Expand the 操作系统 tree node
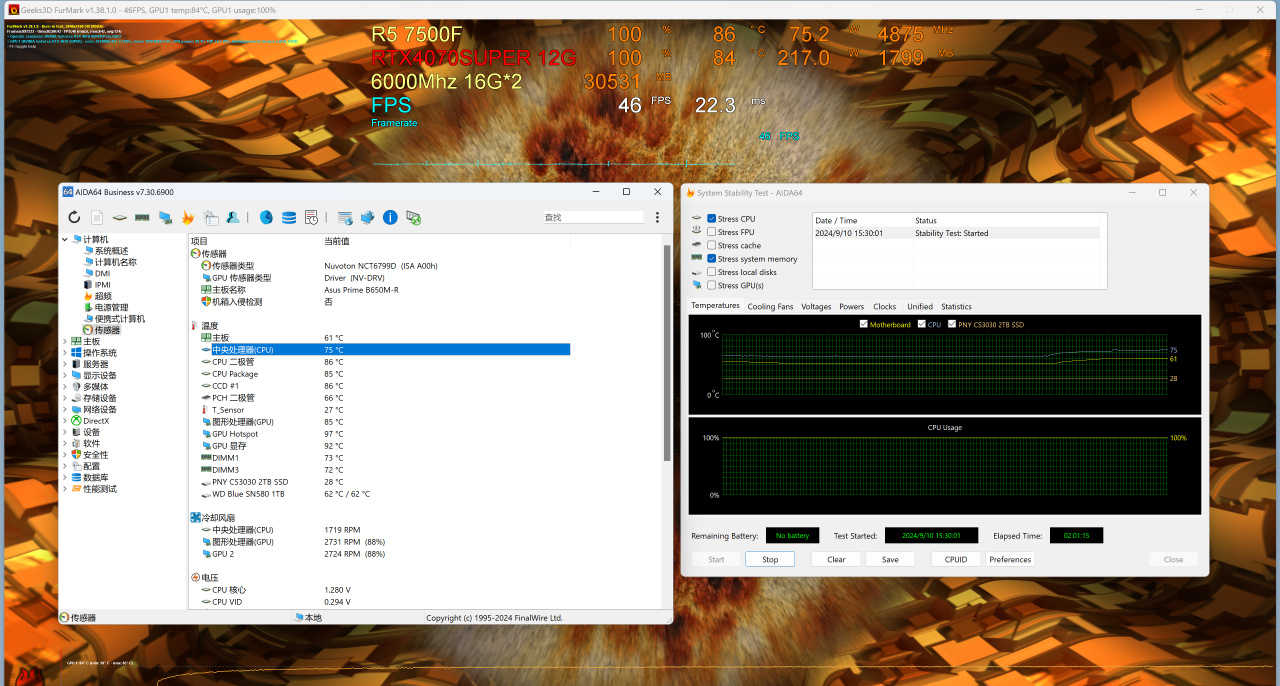The image size is (1280, 686). click(65, 352)
